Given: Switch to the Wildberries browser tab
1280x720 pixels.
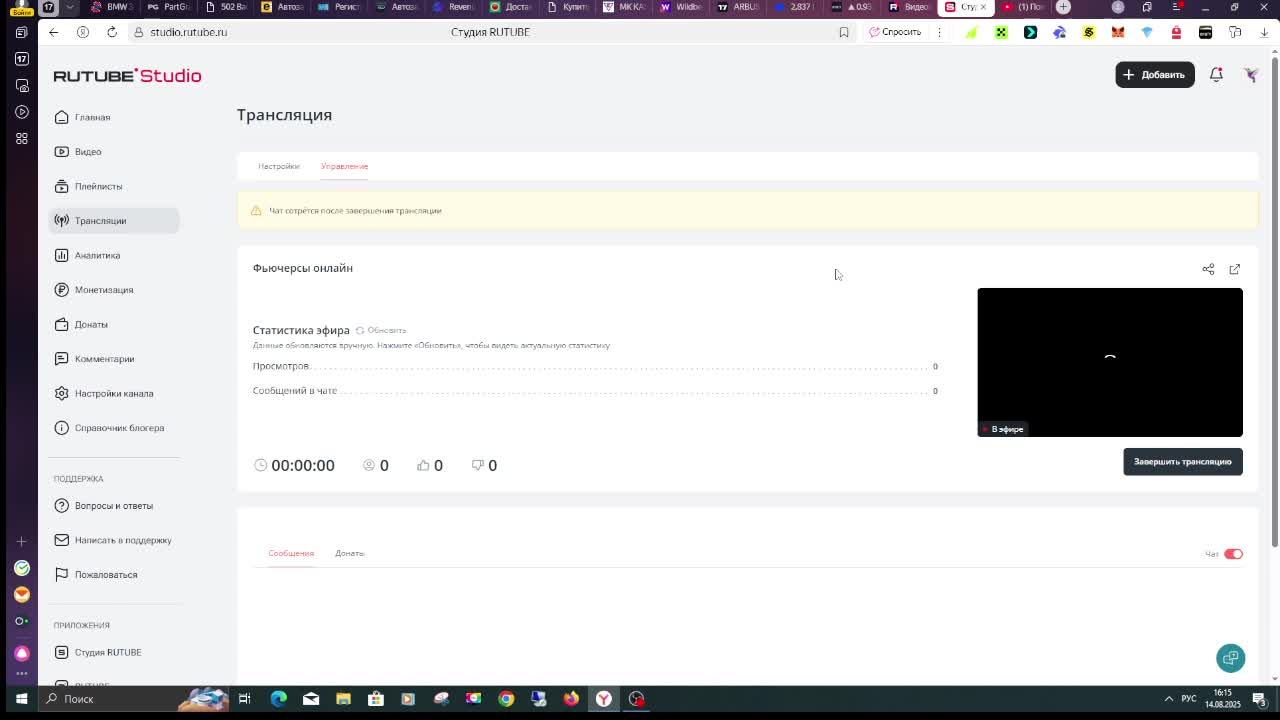Looking at the screenshot, I should [x=683, y=7].
